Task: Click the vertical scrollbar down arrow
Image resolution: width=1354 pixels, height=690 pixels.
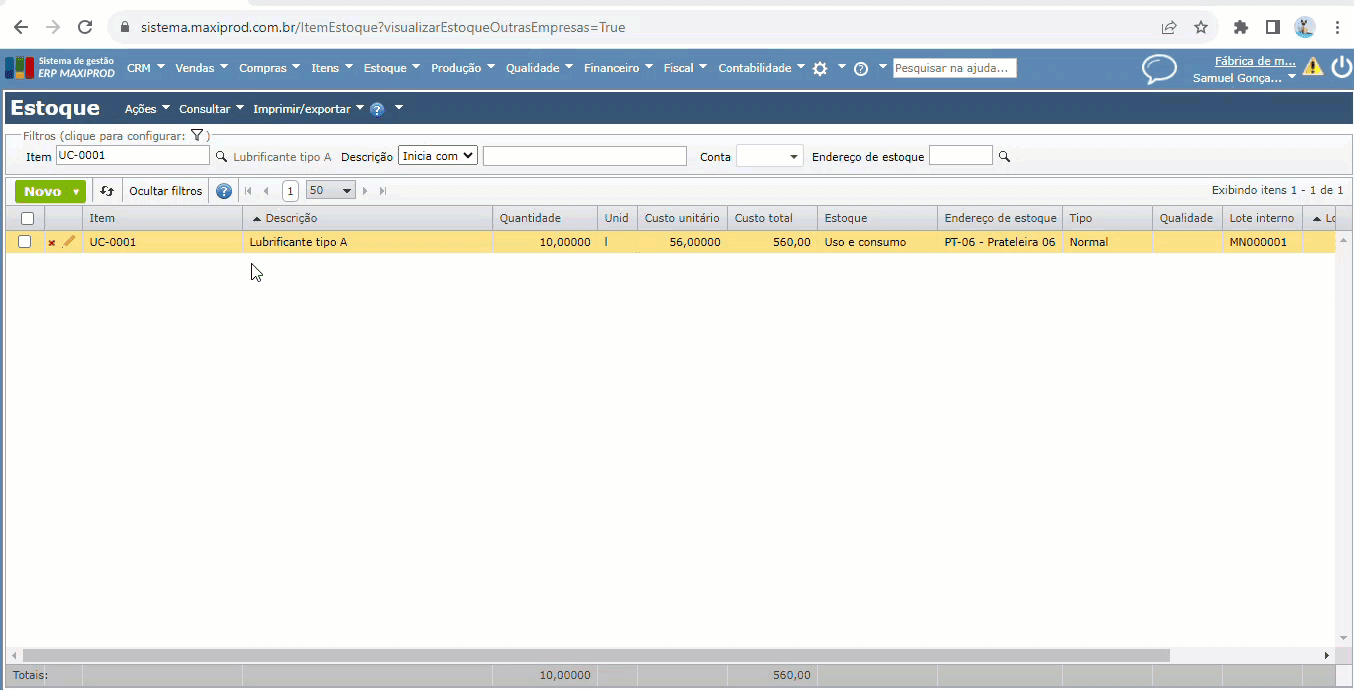Action: coord(1344,638)
